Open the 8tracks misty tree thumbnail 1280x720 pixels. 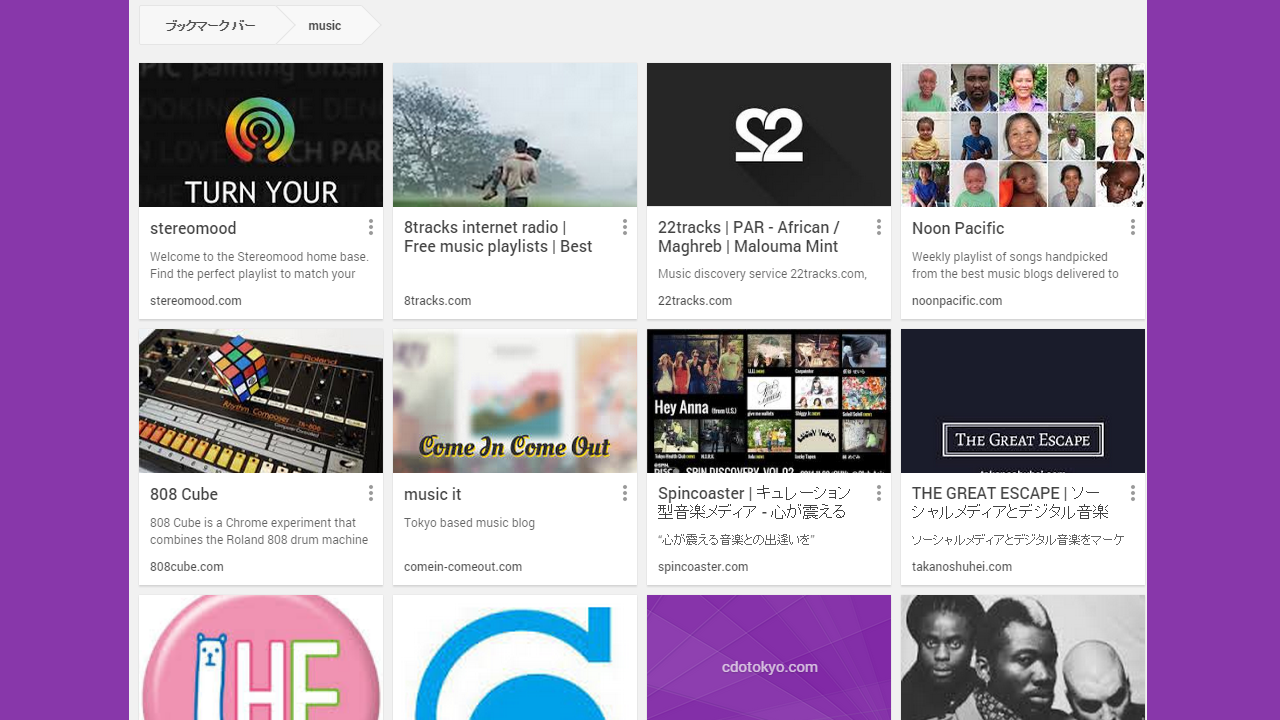pos(515,135)
